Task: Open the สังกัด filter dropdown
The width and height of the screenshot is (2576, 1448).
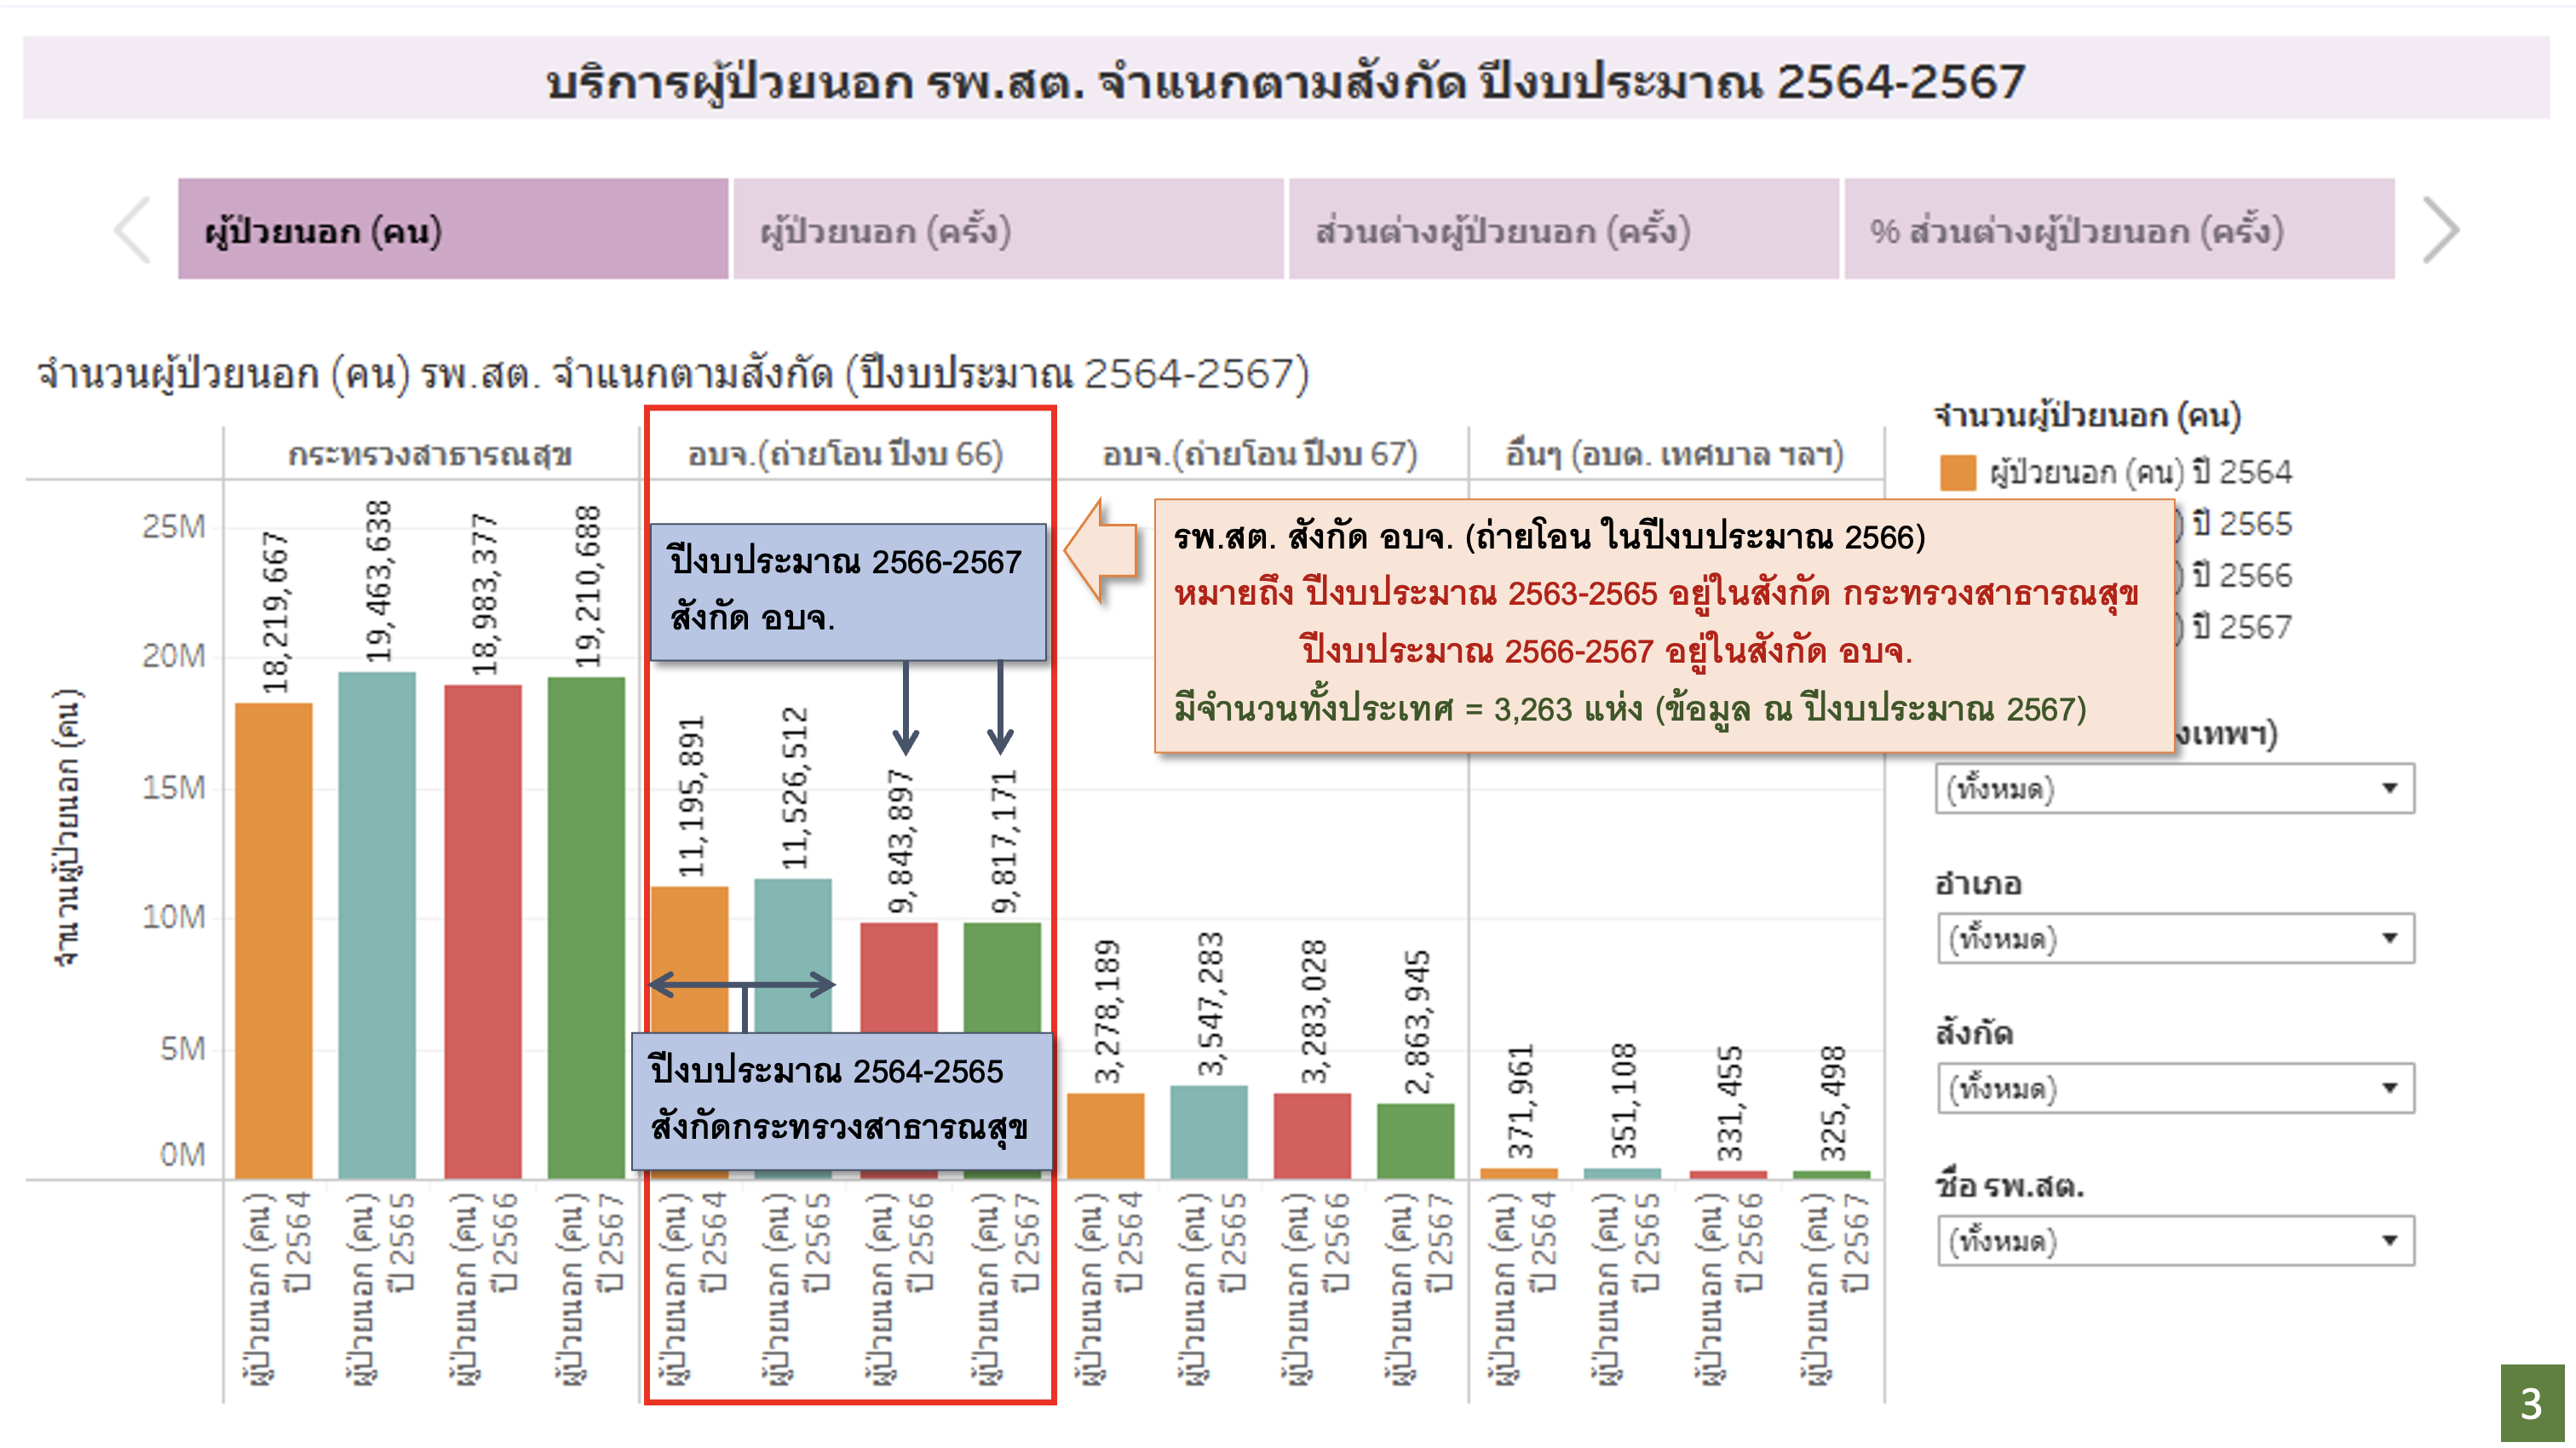Action: tap(2175, 1088)
